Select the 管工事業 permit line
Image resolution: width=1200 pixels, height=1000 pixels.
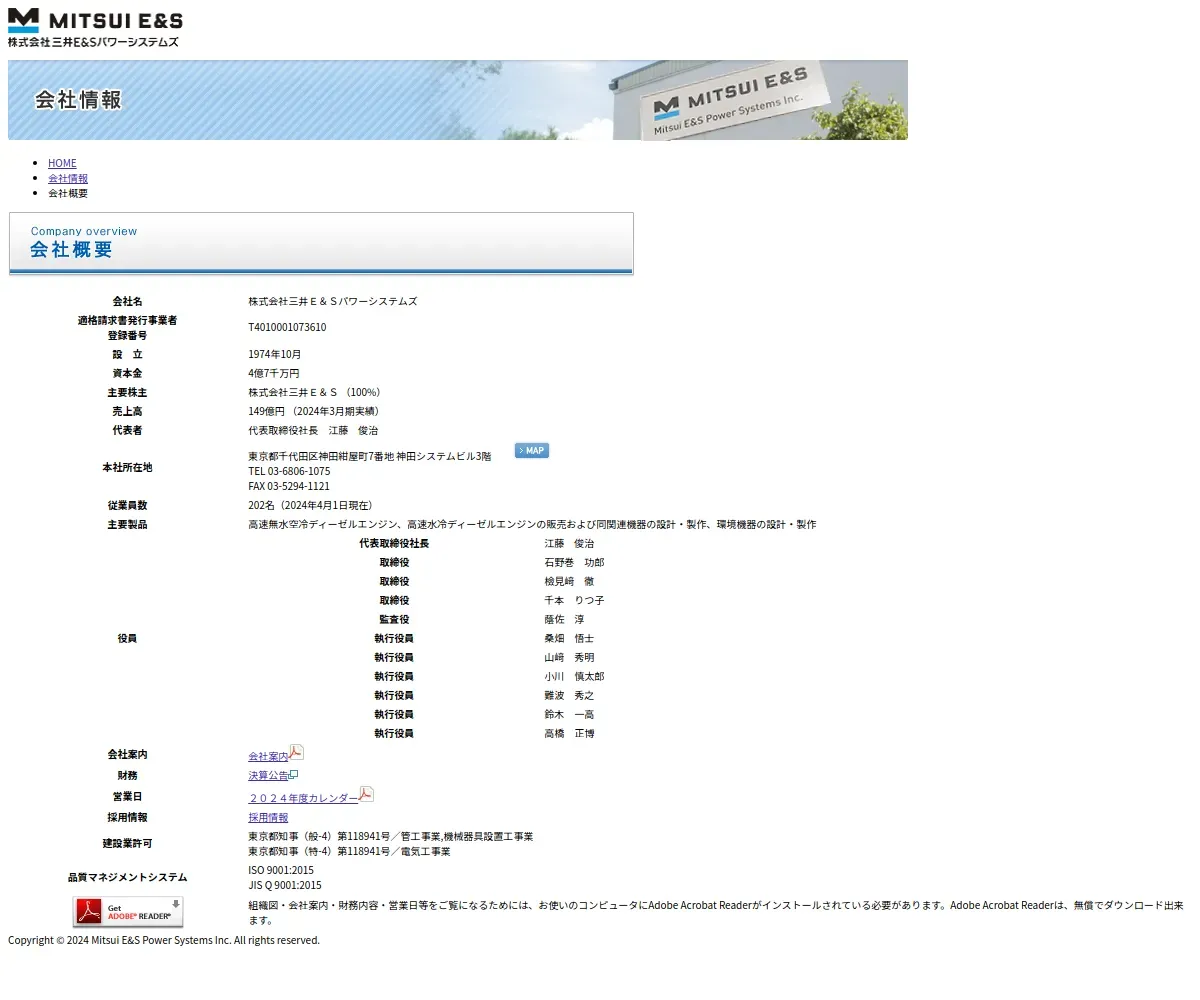pos(391,836)
